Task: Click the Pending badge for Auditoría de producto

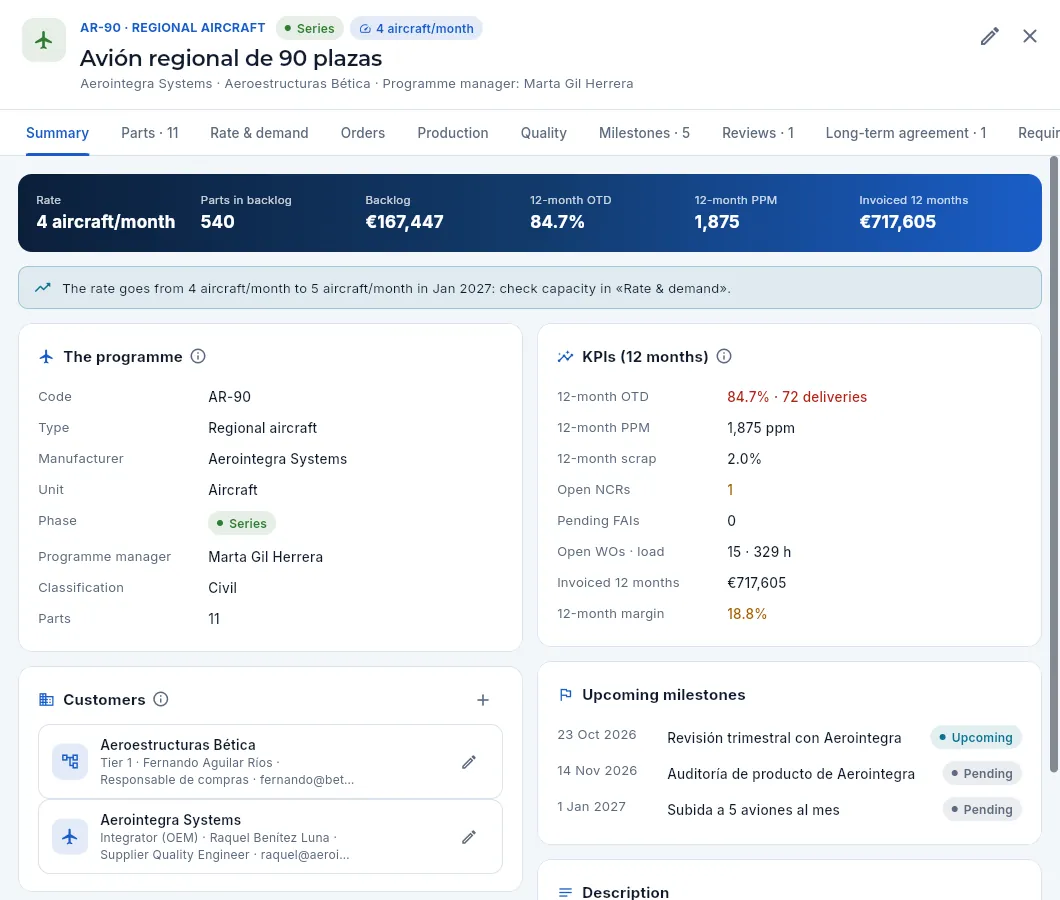Action: click(x=982, y=774)
